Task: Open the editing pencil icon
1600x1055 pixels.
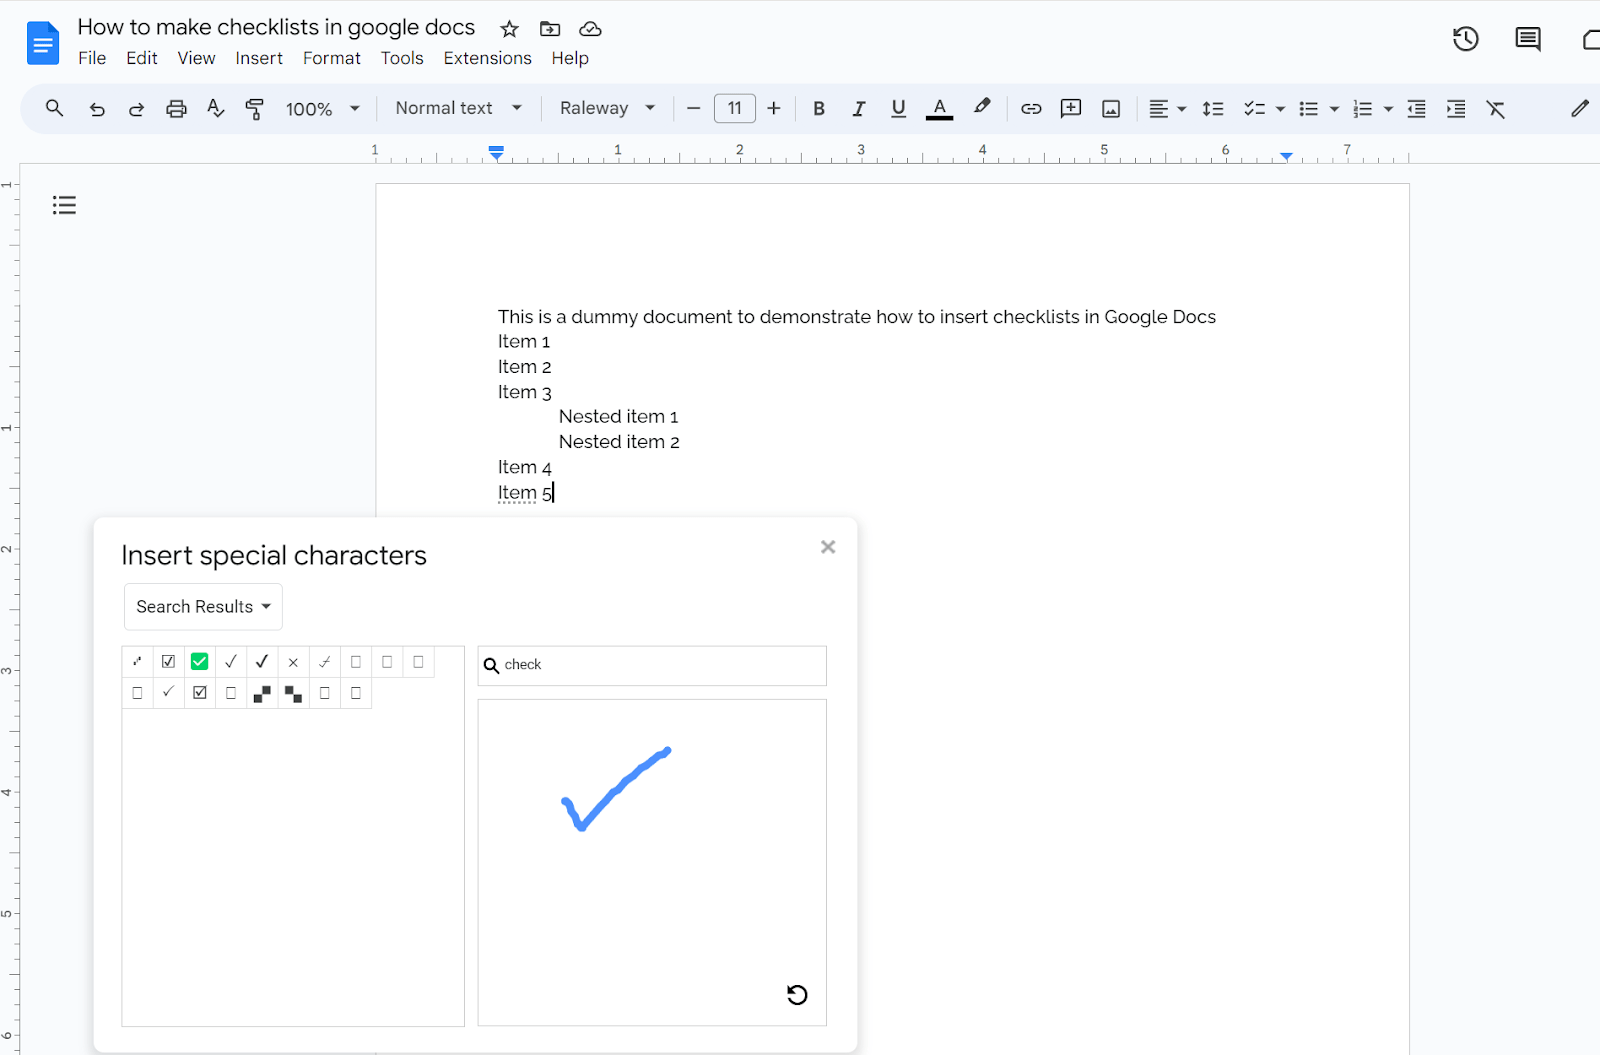Action: (x=1580, y=108)
